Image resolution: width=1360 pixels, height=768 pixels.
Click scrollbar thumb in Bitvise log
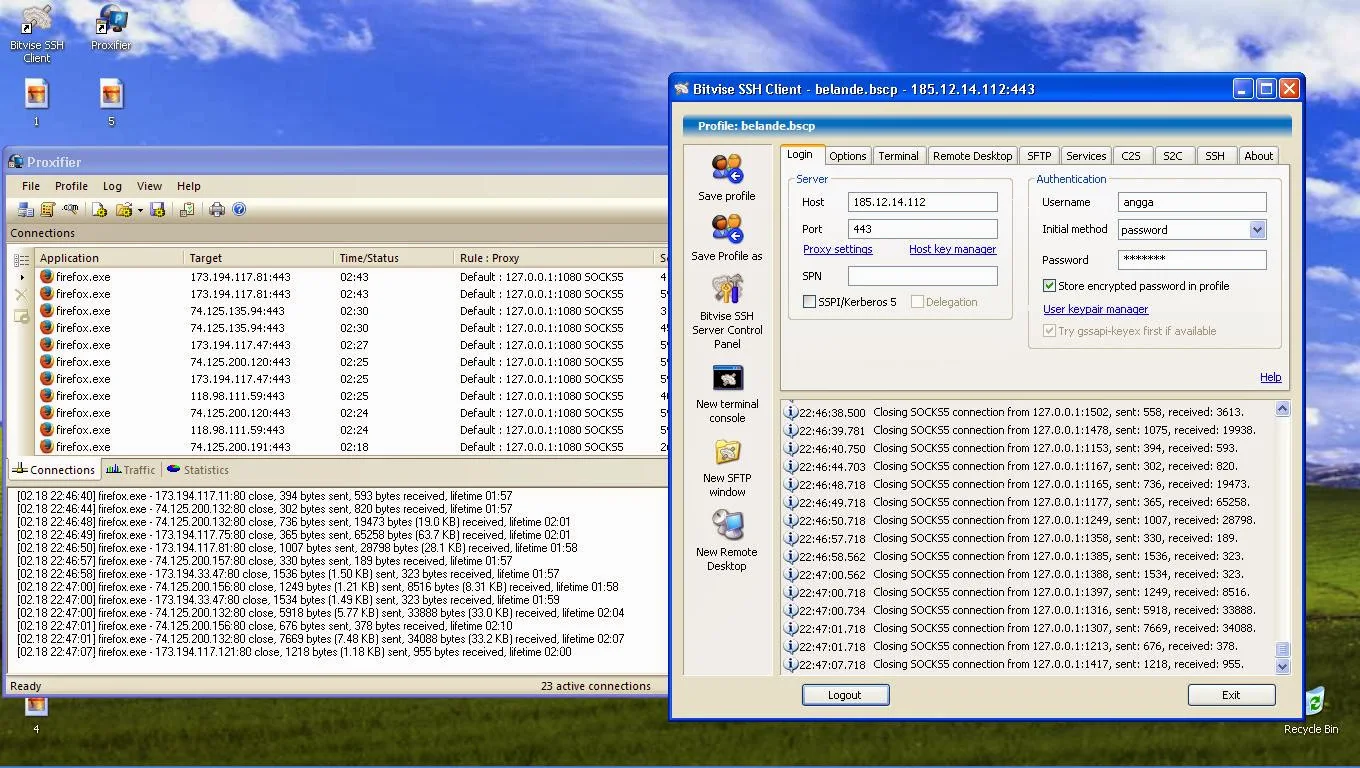coord(1282,650)
